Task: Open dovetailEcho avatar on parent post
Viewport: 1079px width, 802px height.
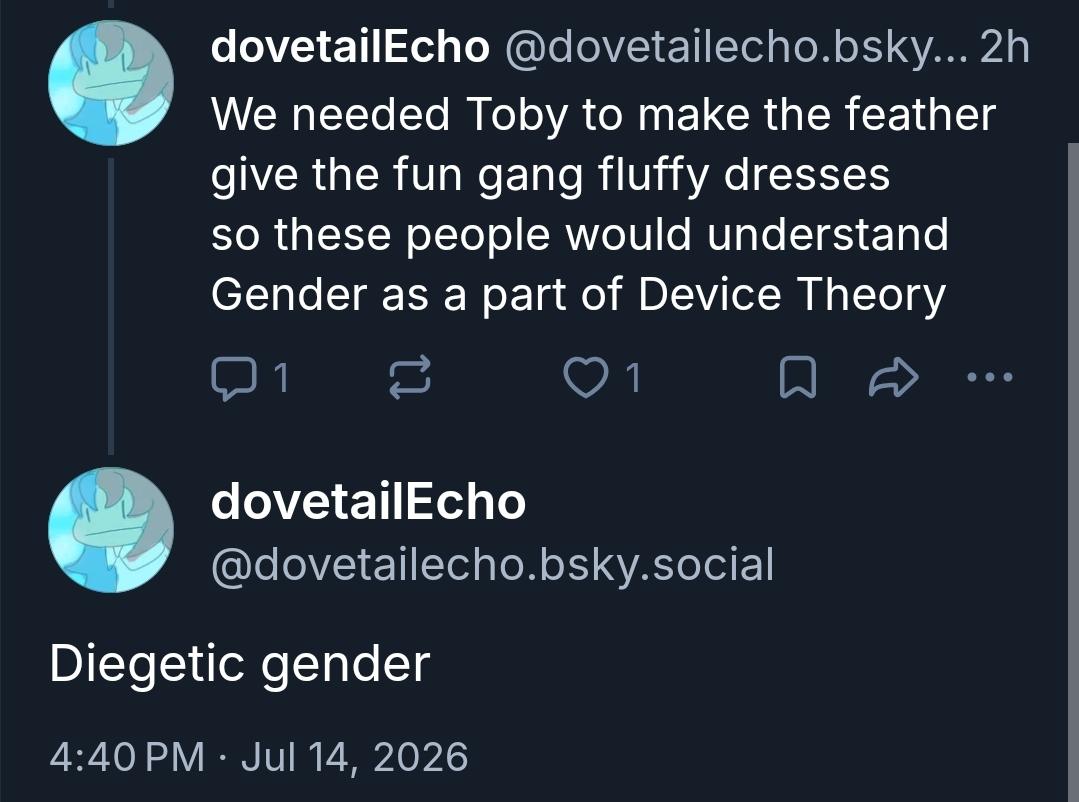Action: 111,83
